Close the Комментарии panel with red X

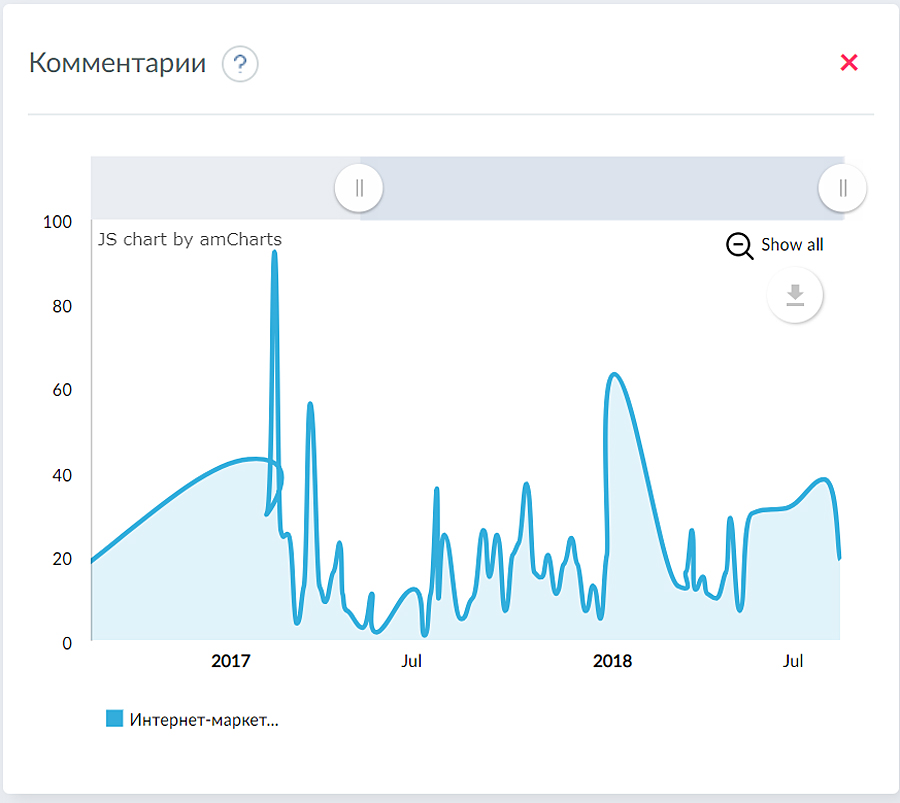[849, 63]
